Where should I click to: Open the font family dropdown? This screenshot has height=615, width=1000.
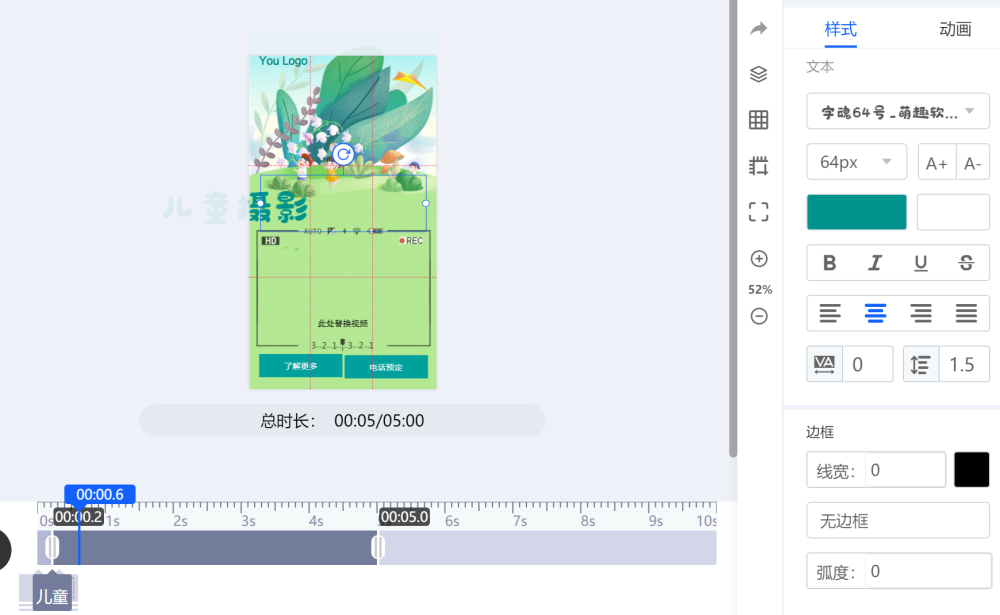click(898, 111)
